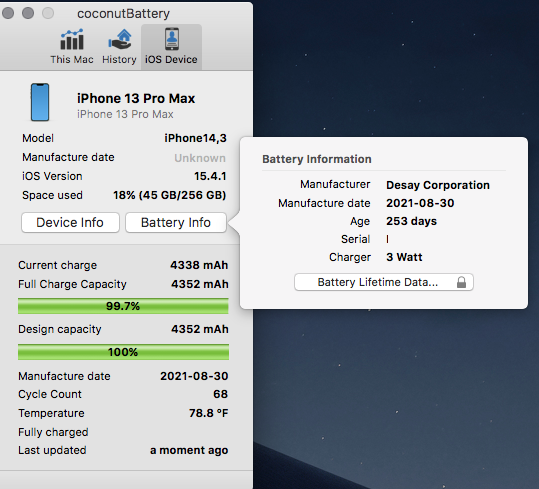
Task: Click the Design capacity label
Action: tap(60, 329)
